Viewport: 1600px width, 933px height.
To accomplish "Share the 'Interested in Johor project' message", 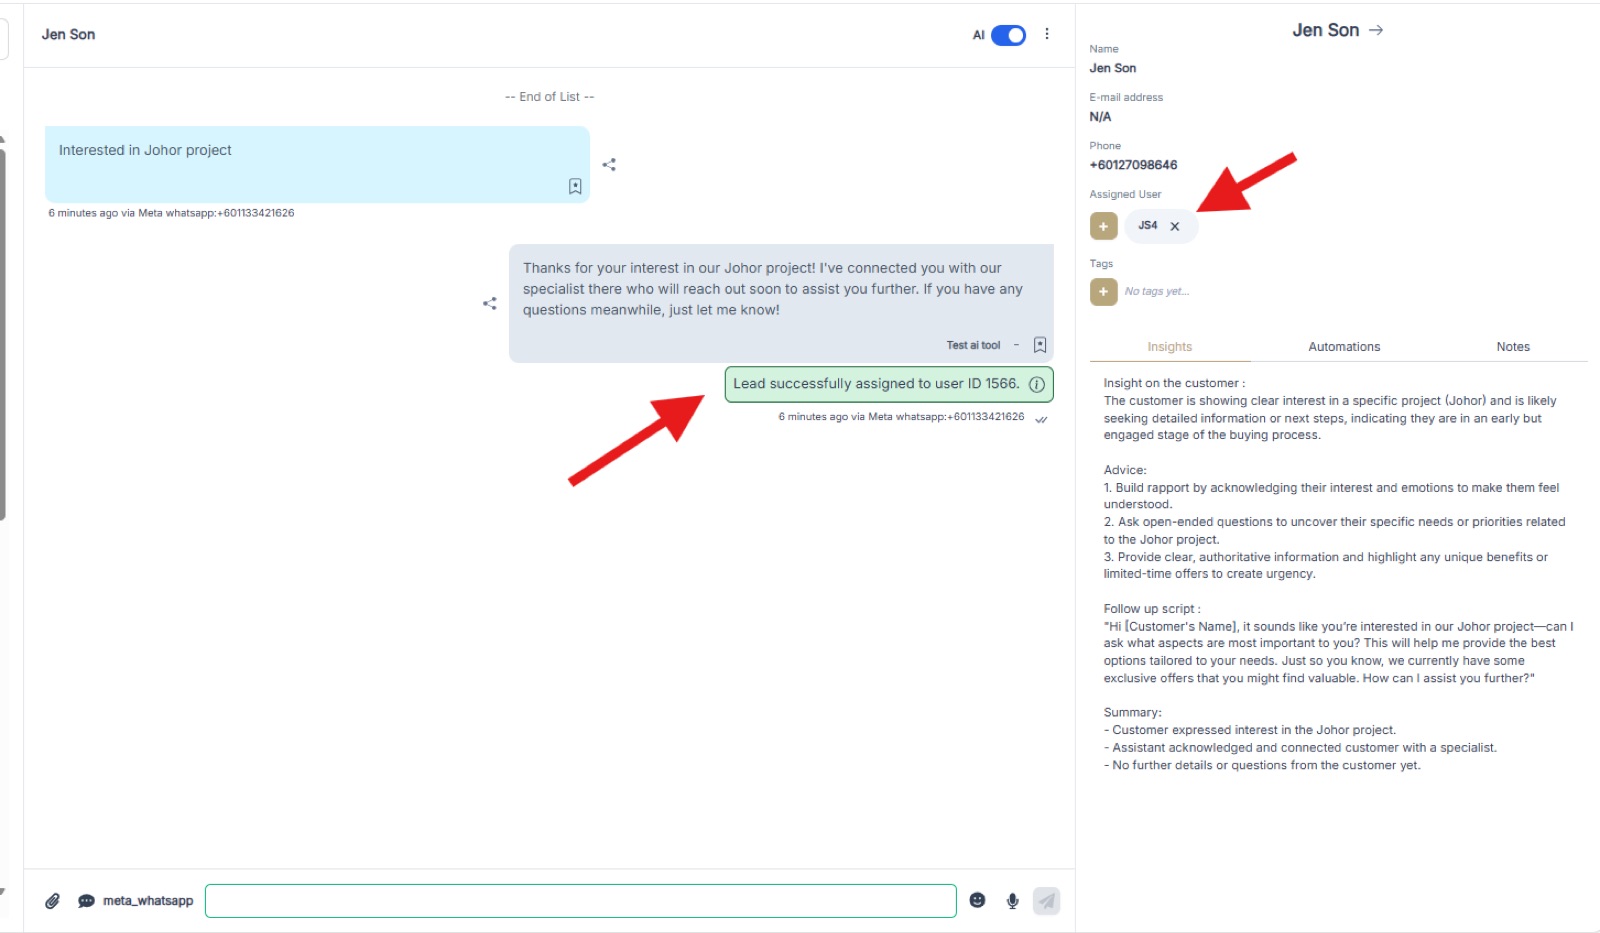I will pos(609,164).
